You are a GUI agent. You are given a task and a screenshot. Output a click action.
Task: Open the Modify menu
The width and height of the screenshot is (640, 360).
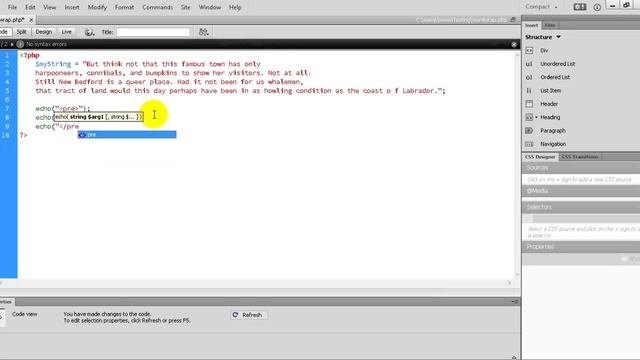click(x=97, y=7)
